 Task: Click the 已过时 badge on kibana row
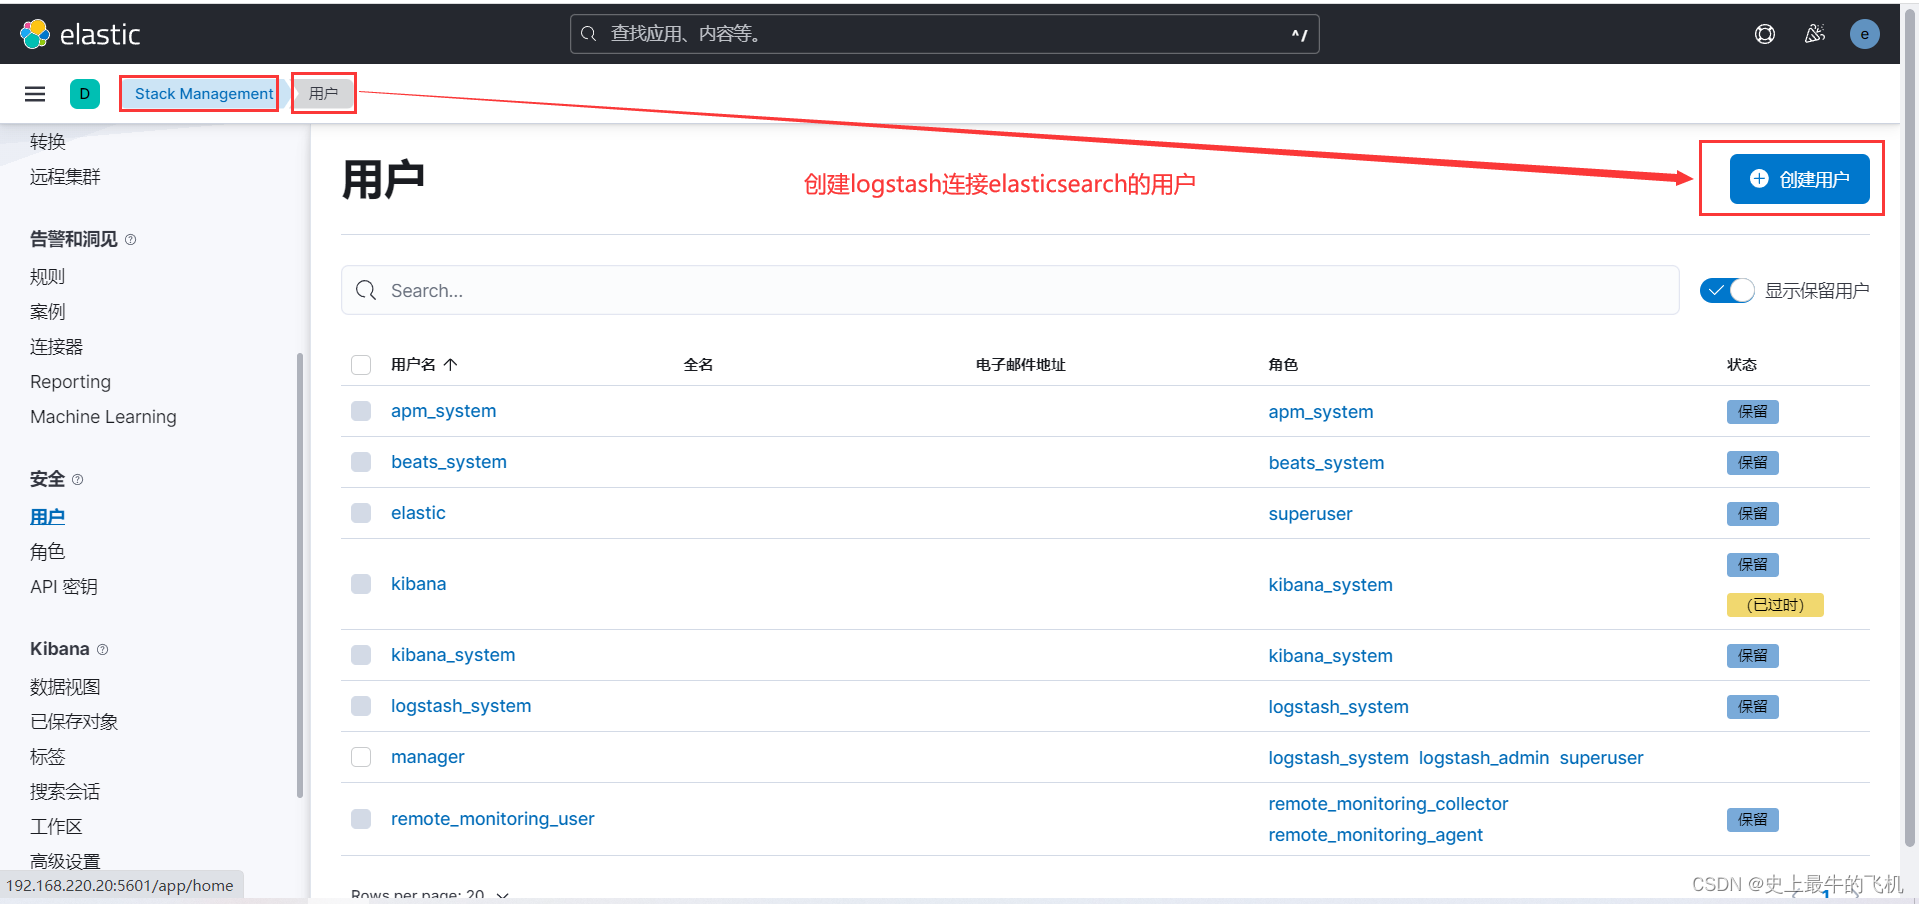tap(1775, 605)
